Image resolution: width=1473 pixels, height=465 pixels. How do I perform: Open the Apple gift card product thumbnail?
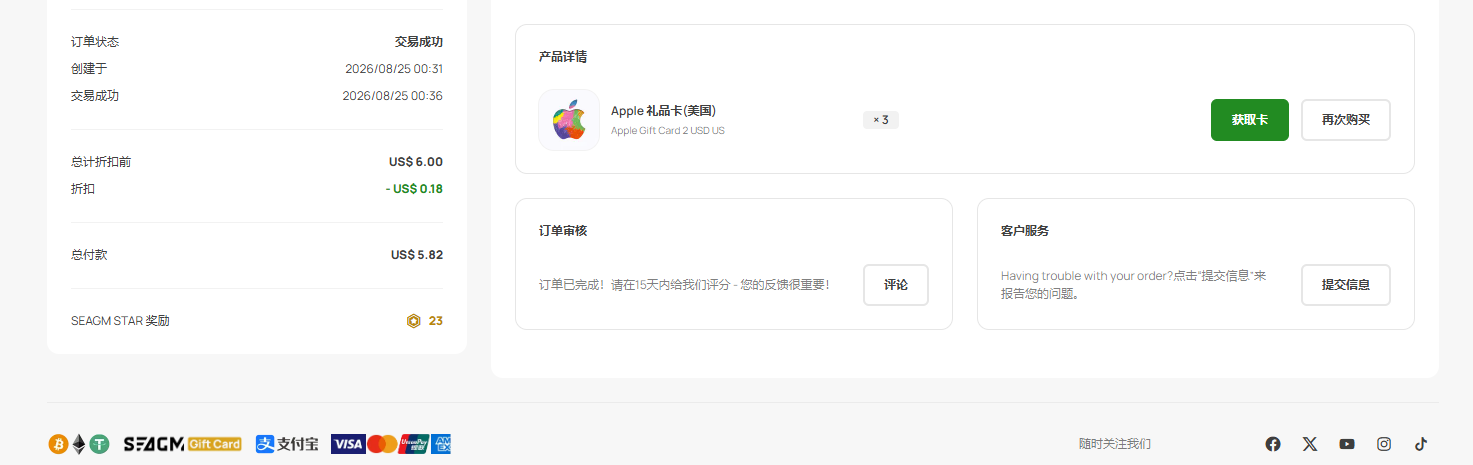(x=569, y=120)
